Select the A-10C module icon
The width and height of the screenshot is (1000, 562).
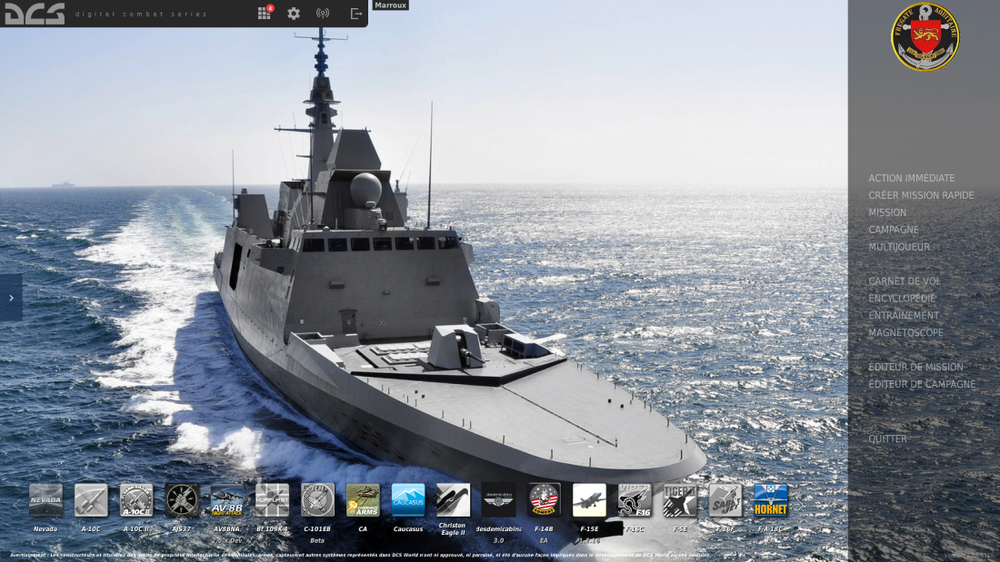91,499
